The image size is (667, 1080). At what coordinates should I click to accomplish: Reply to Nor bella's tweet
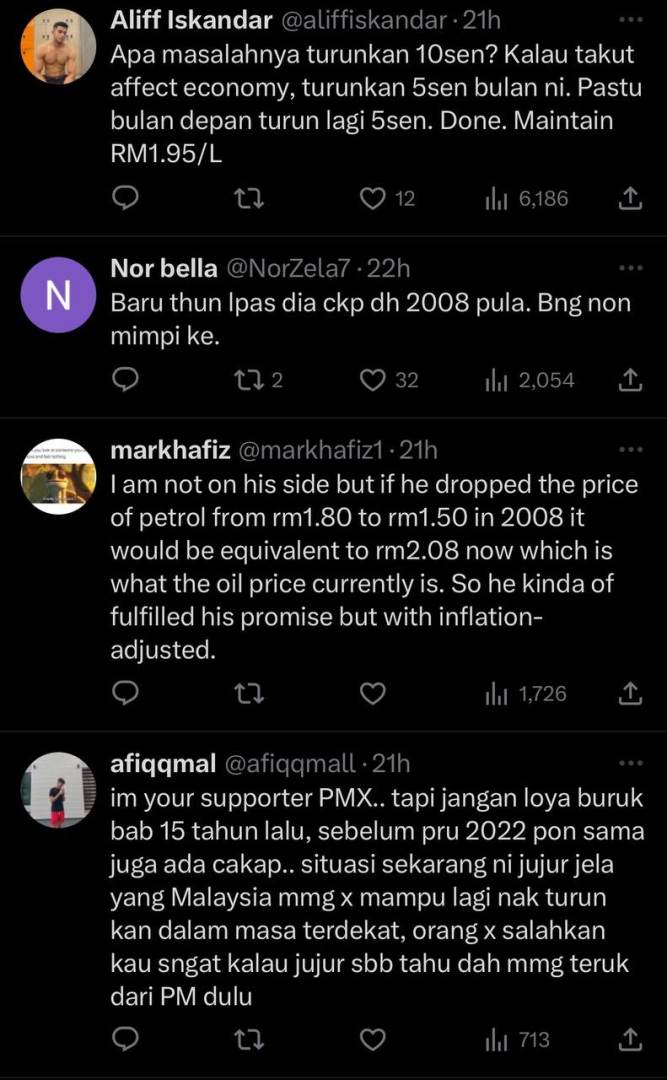click(124, 380)
